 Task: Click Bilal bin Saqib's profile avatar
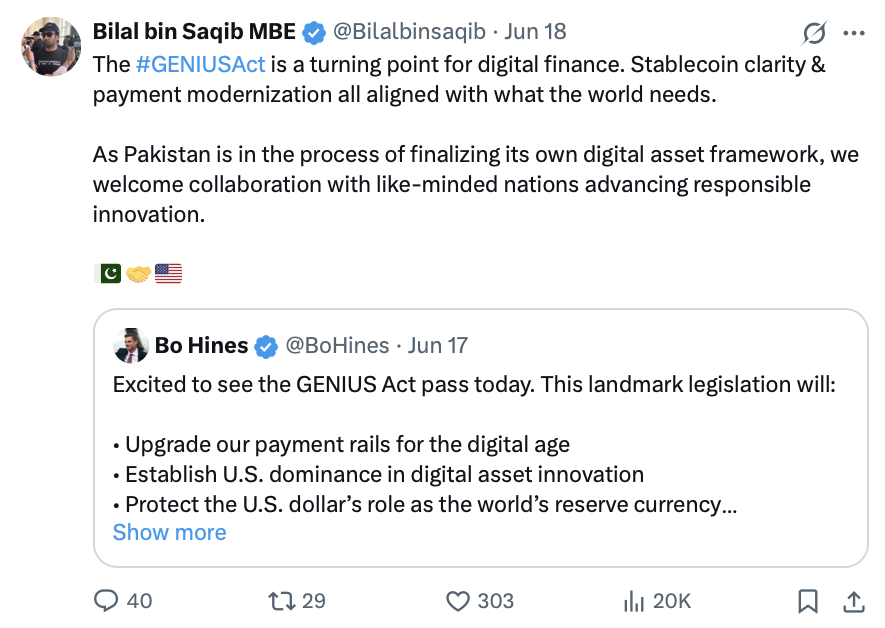(50, 46)
